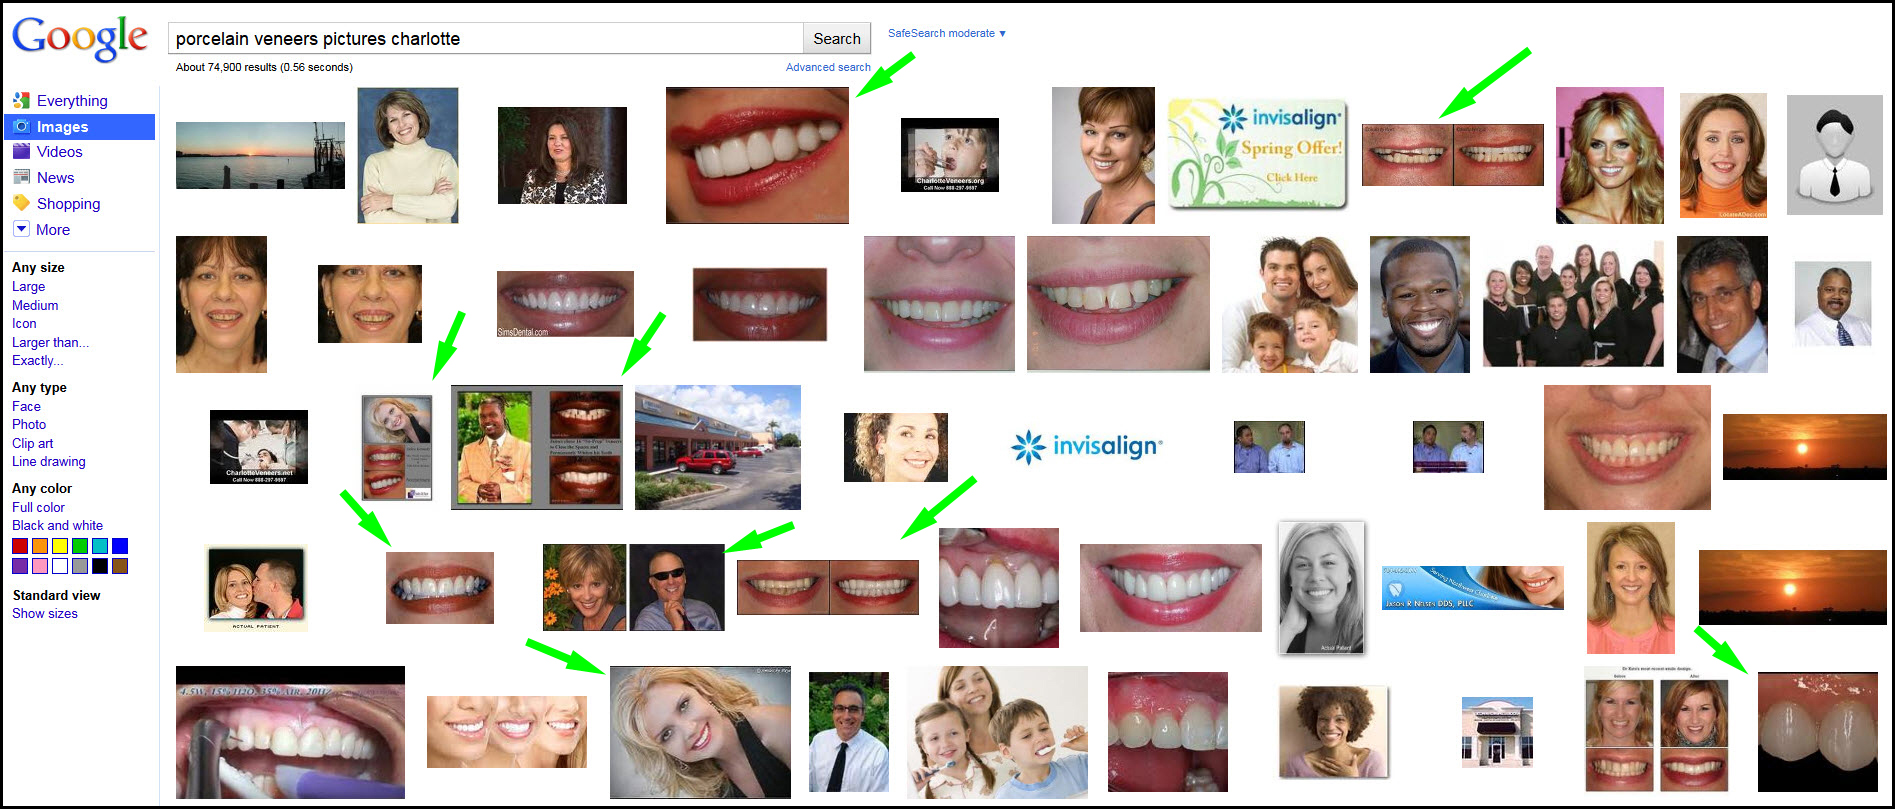Screen dimensions: 1895x809
Task: Switch to Videos results
Action: coord(59,152)
